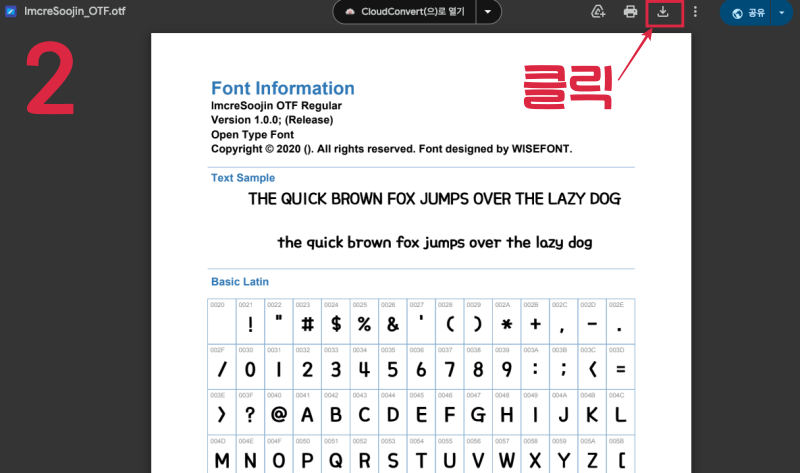
Task: Click the letter Q glyph cell 0051
Action: pyautogui.click(x=336, y=454)
